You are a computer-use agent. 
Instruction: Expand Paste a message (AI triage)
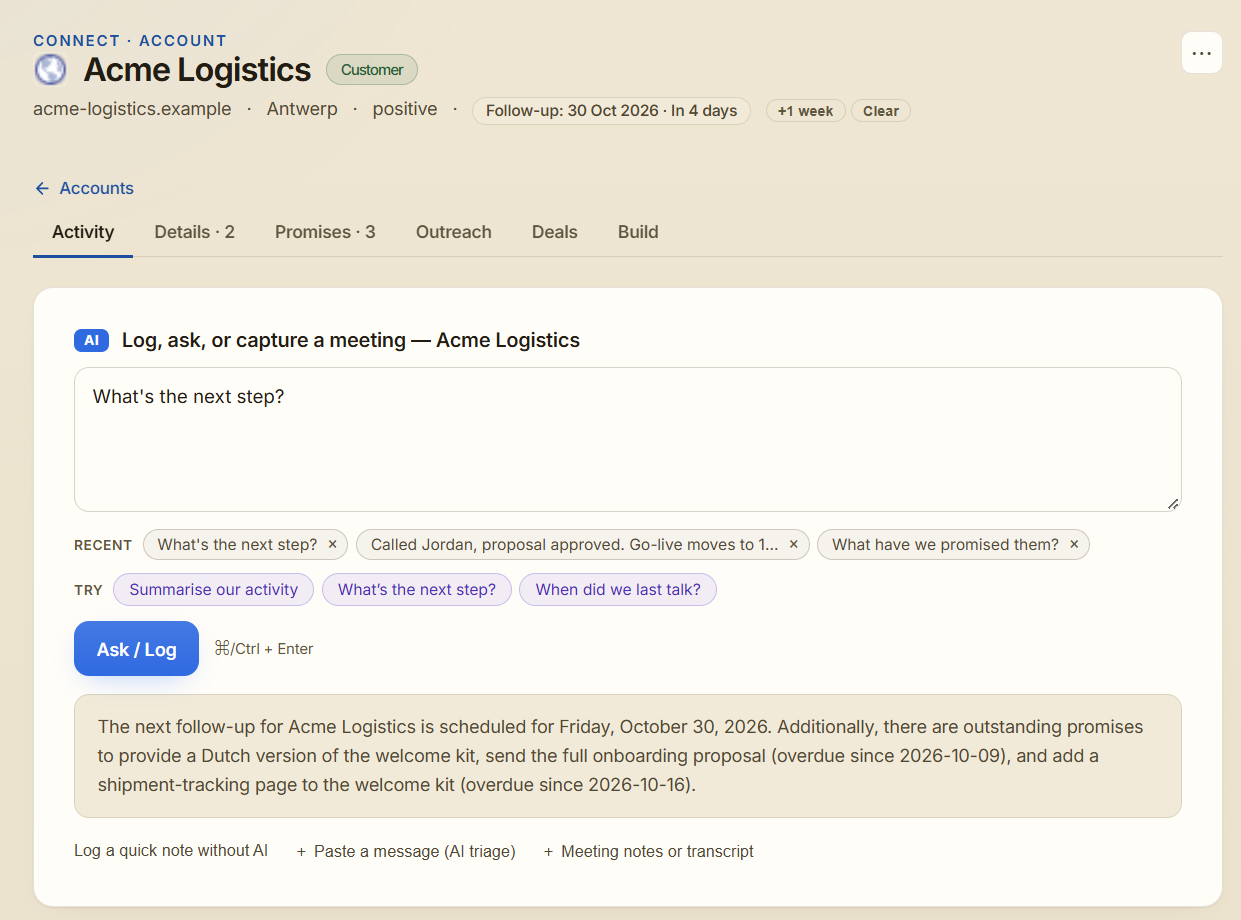(406, 852)
